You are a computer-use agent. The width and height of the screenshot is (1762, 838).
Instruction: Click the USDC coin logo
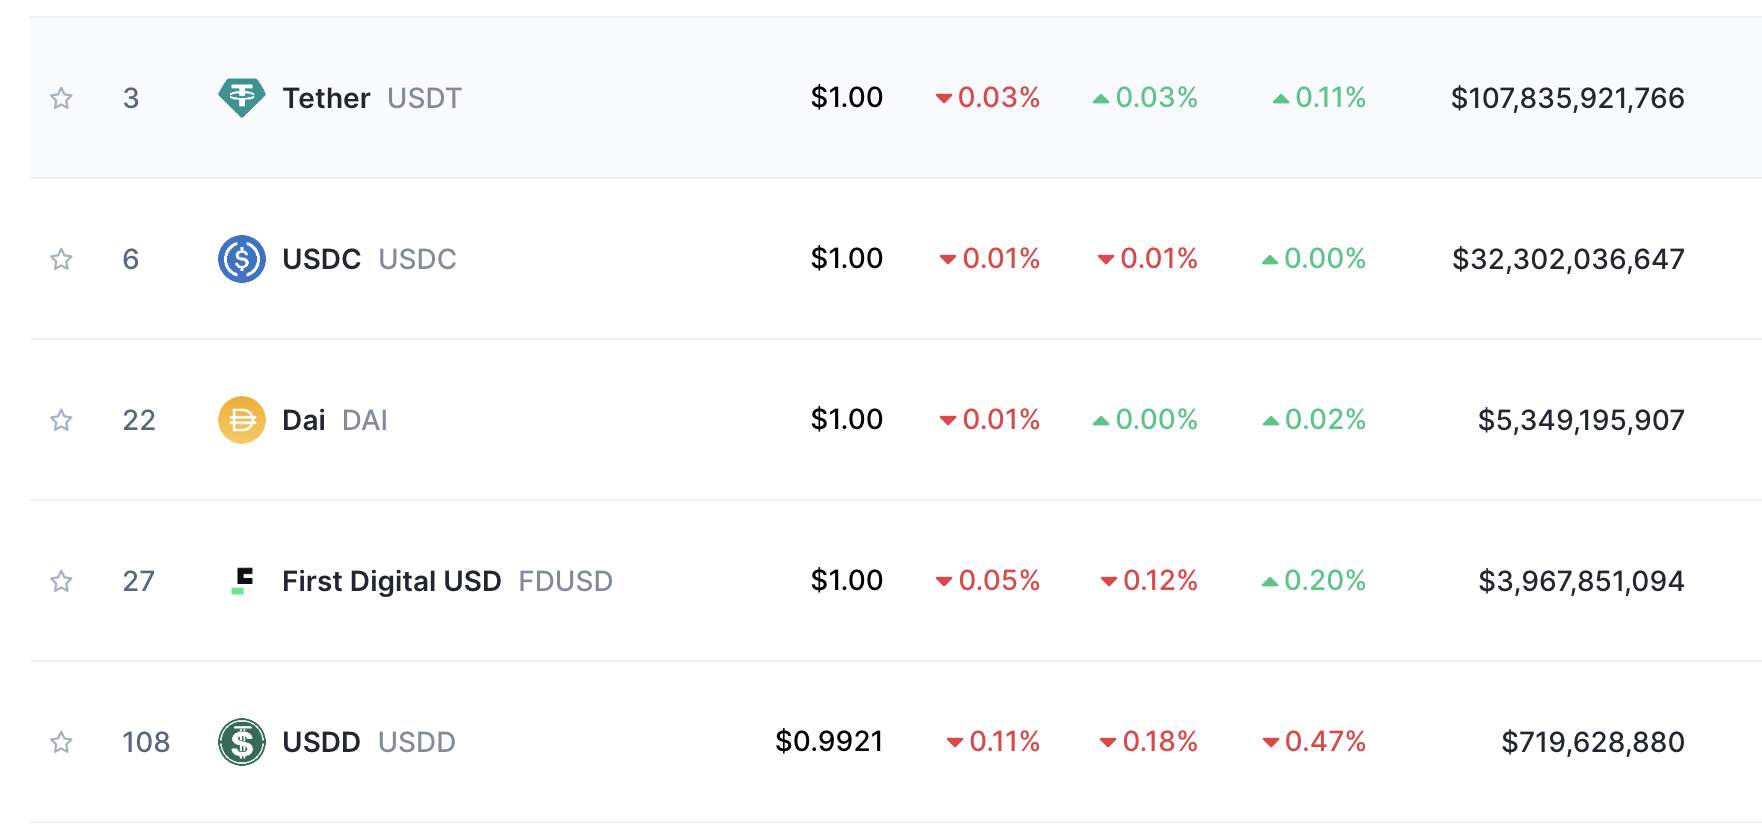click(x=242, y=258)
